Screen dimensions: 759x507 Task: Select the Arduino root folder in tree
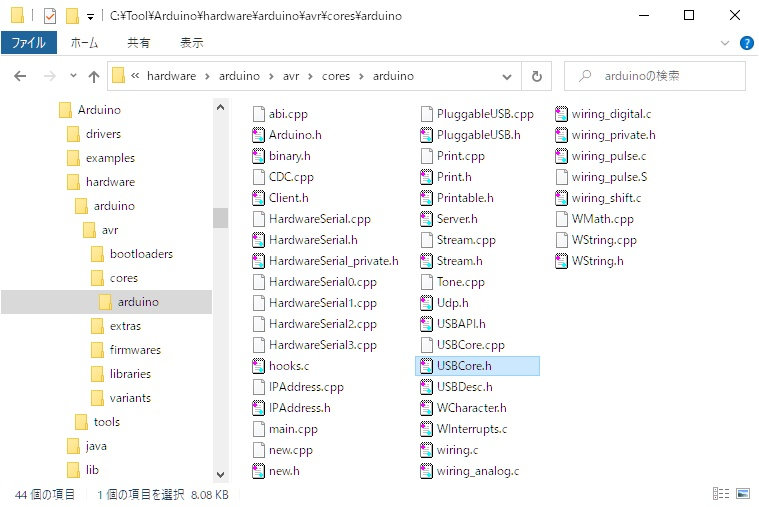[x=99, y=110]
